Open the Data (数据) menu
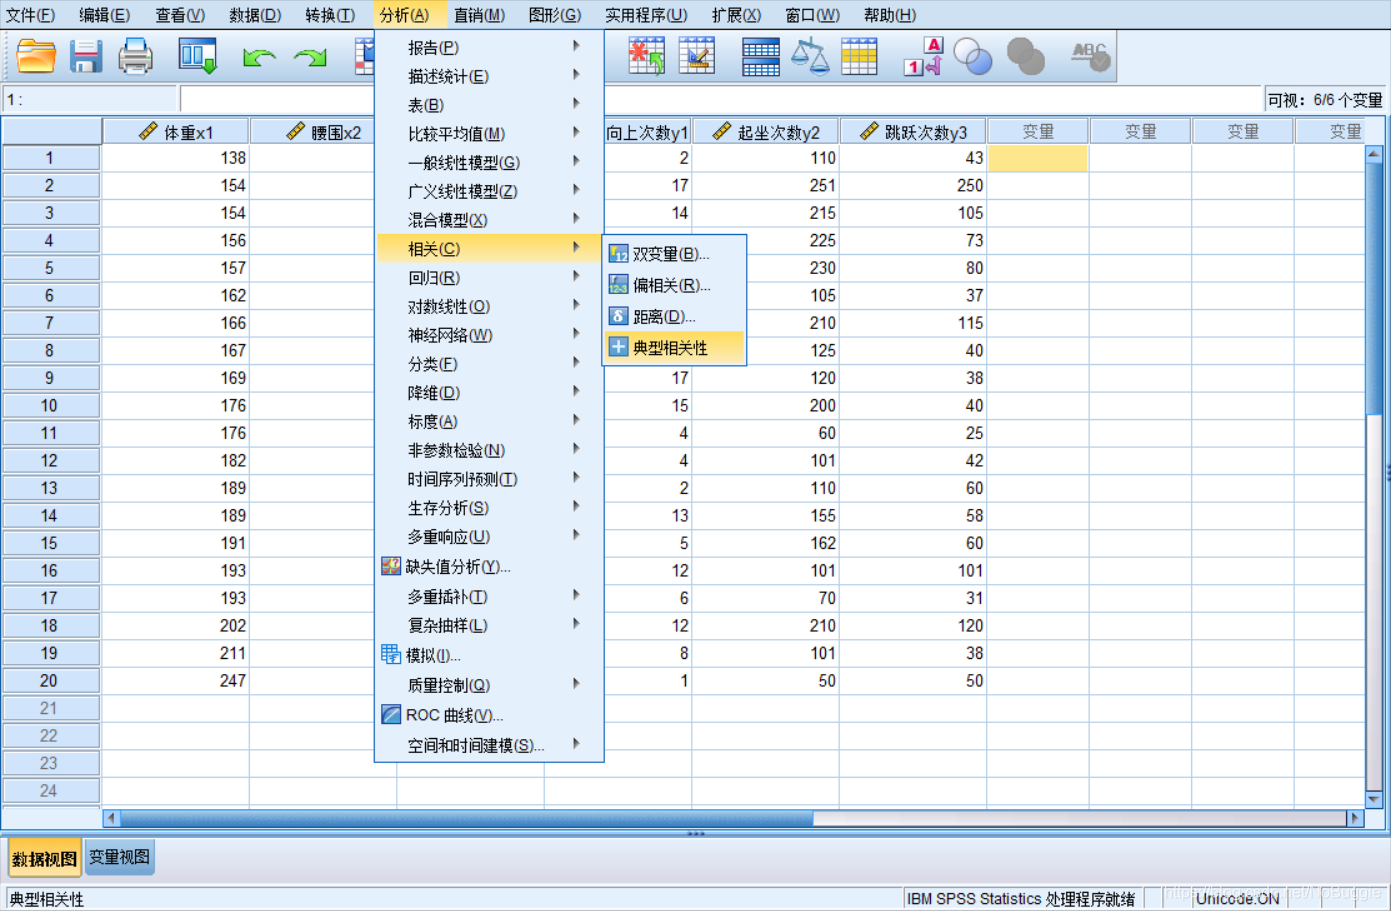 [254, 15]
